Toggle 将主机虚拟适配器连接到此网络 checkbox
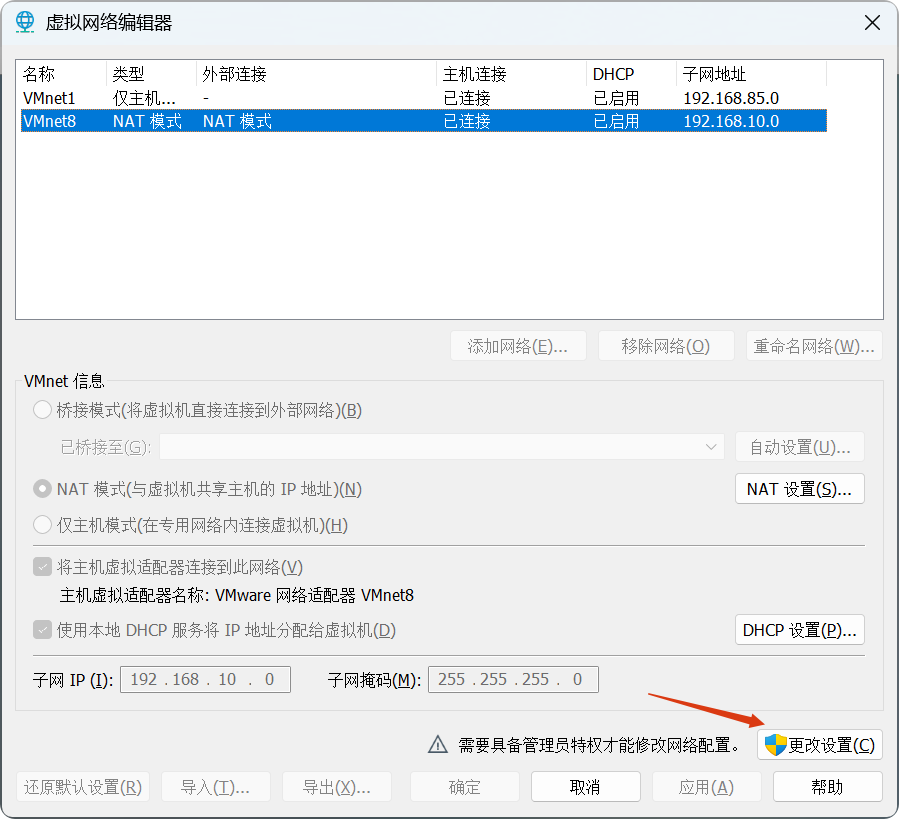The height and width of the screenshot is (819, 899). pyautogui.click(x=42, y=567)
